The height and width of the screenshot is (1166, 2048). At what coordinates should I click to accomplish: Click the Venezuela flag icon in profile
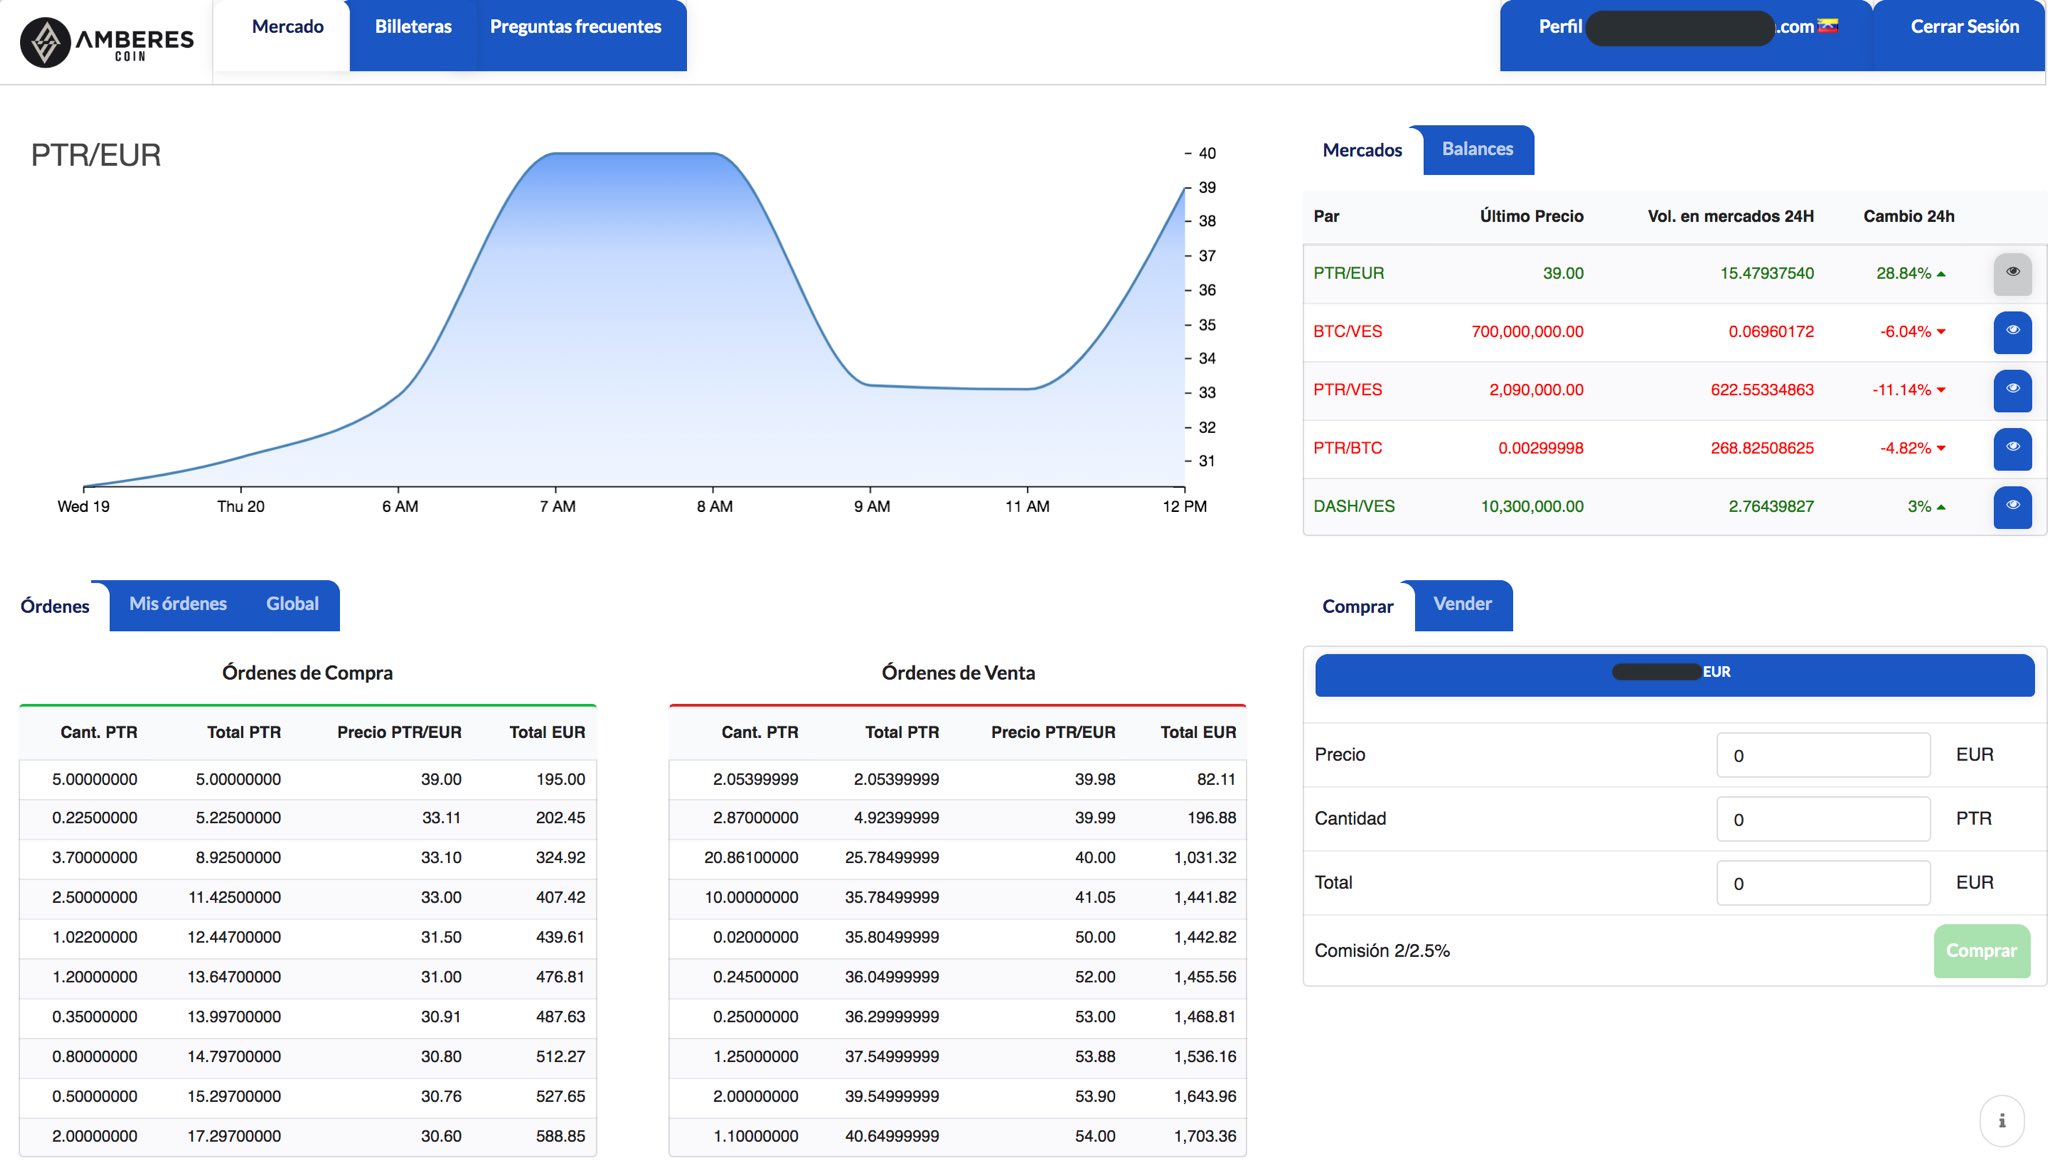click(1828, 26)
